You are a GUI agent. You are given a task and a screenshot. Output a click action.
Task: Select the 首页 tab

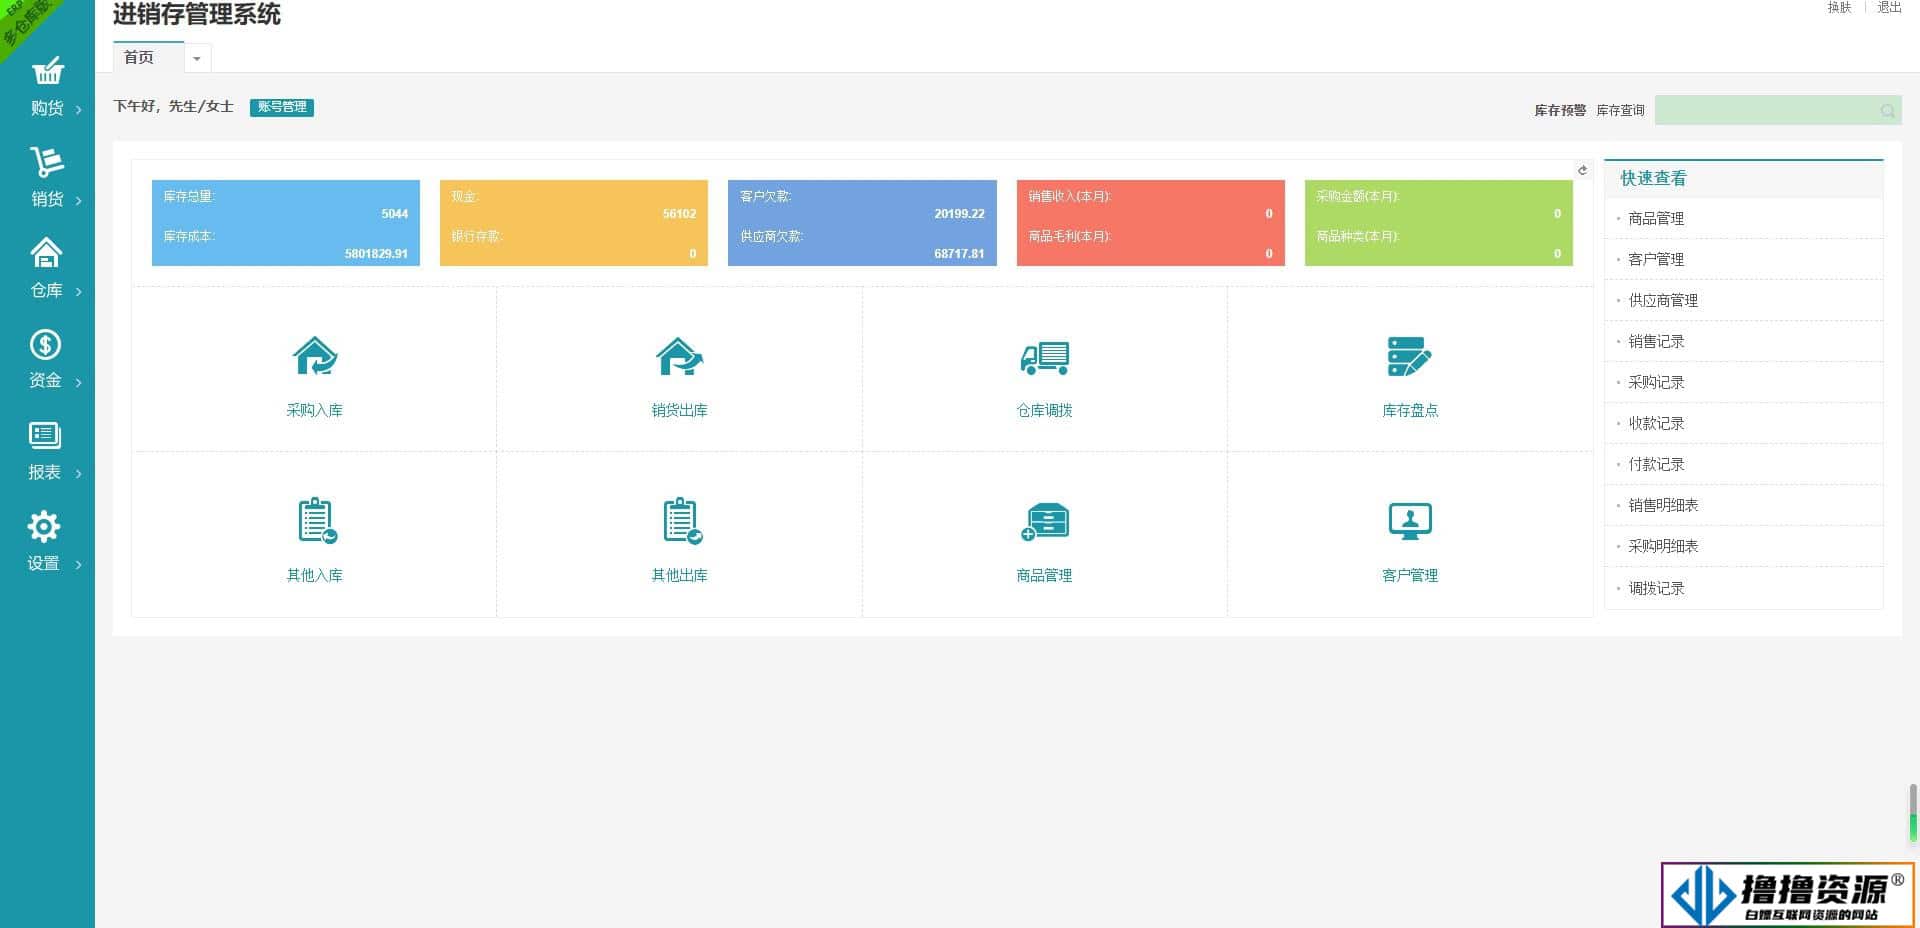tap(148, 57)
